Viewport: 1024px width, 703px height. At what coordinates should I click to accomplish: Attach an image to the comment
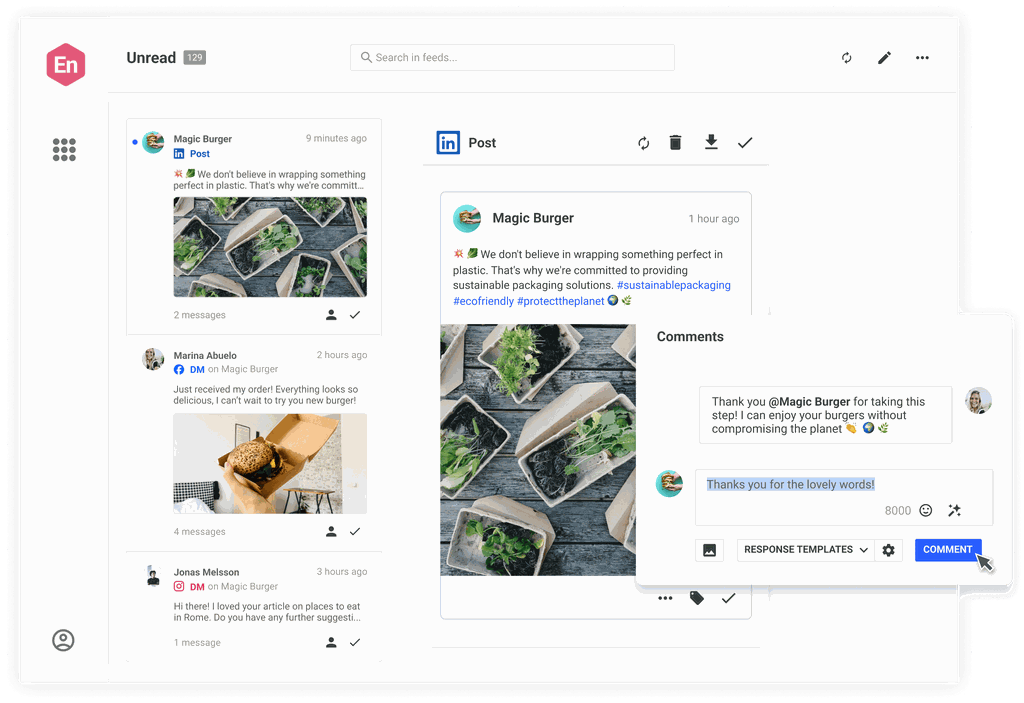click(x=709, y=550)
